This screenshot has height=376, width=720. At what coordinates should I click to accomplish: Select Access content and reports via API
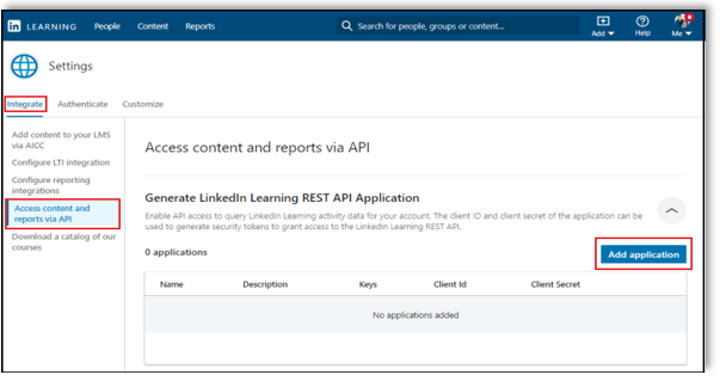pyautogui.click(x=63, y=213)
